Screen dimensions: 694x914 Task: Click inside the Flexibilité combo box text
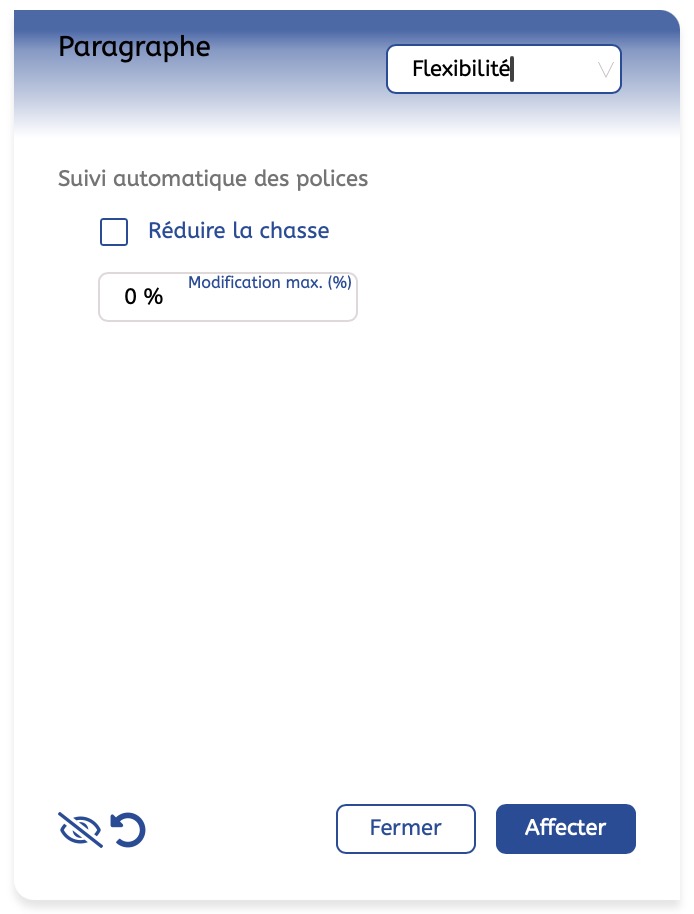(x=461, y=69)
